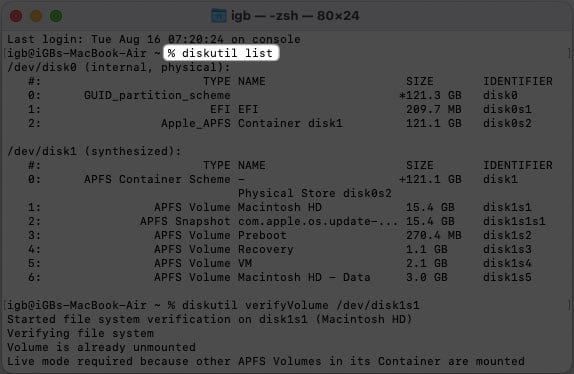Click the 'Preboot' volume name

262,235
